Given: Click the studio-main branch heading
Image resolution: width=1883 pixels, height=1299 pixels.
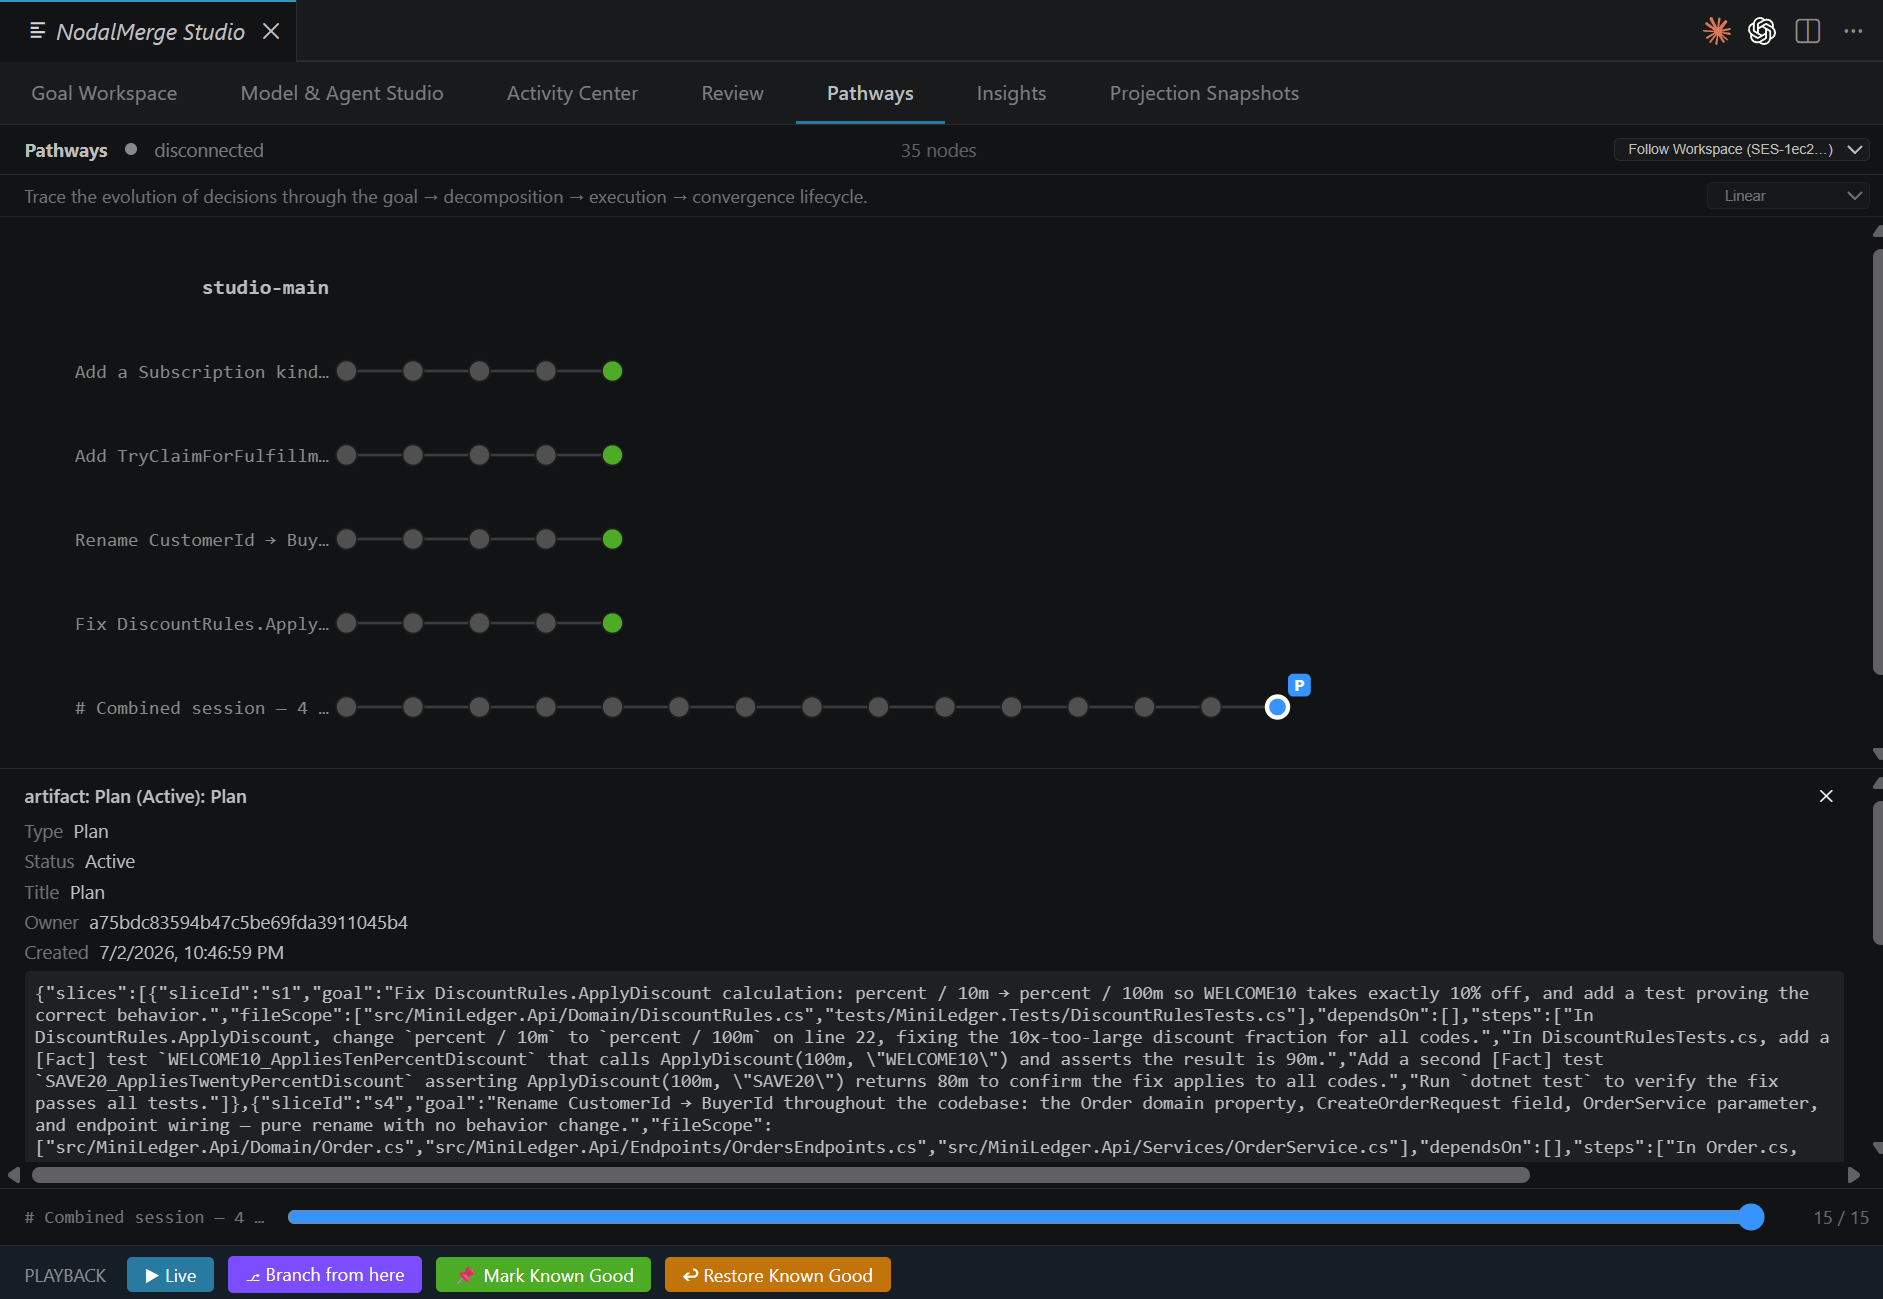Looking at the screenshot, I should tap(265, 287).
